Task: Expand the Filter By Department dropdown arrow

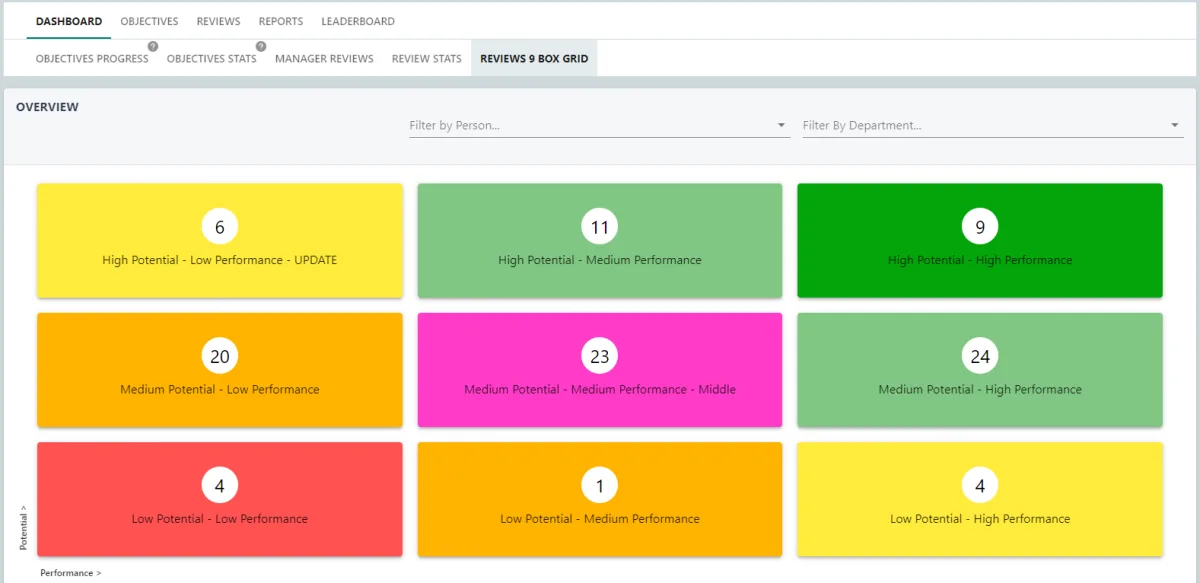Action: click(x=1175, y=126)
